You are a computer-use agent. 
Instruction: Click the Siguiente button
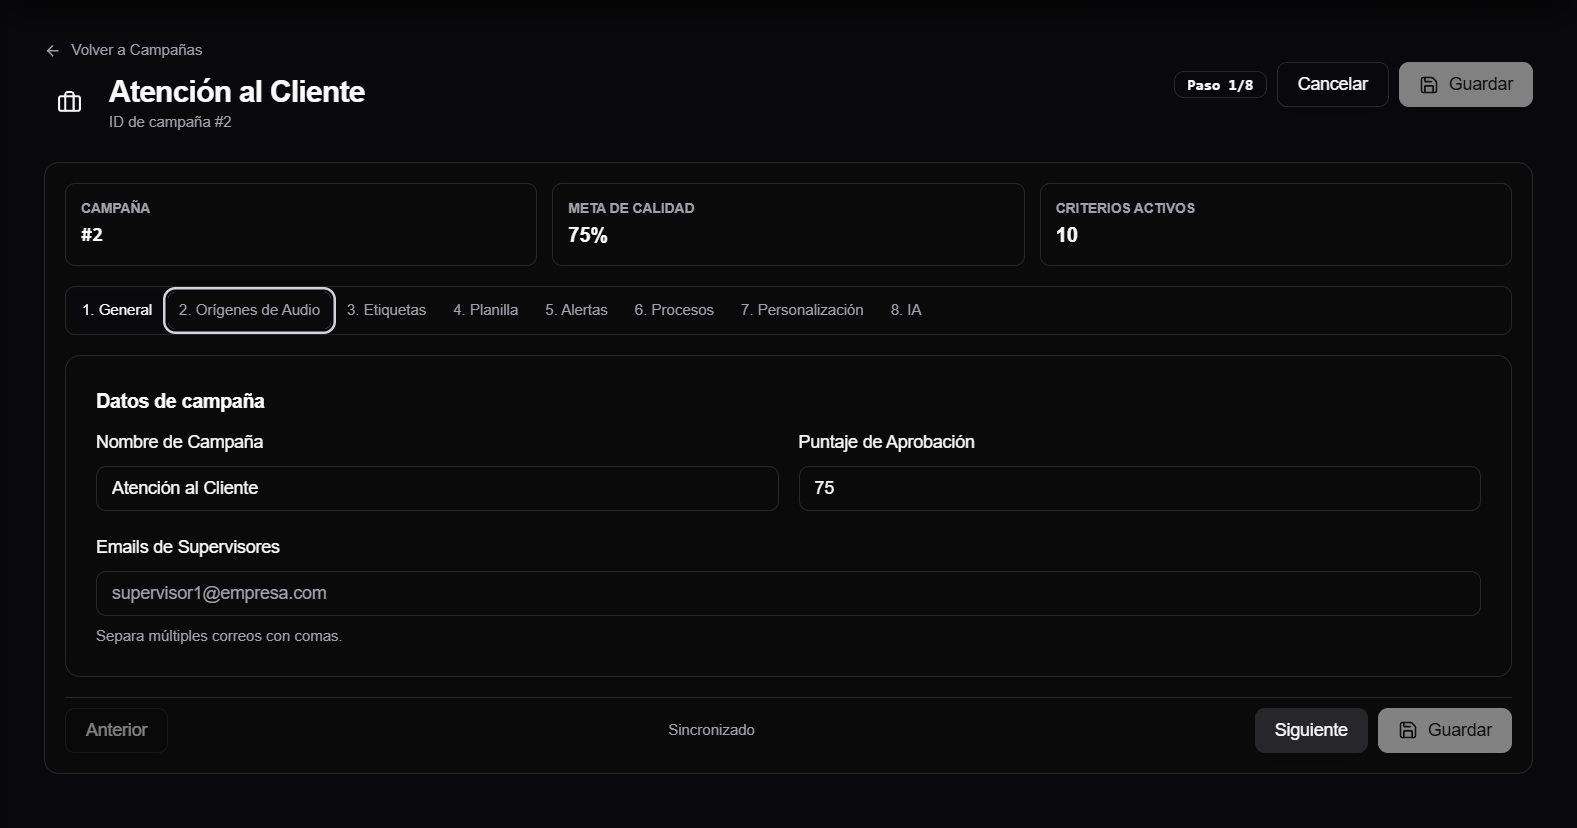pyautogui.click(x=1310, y=731)
